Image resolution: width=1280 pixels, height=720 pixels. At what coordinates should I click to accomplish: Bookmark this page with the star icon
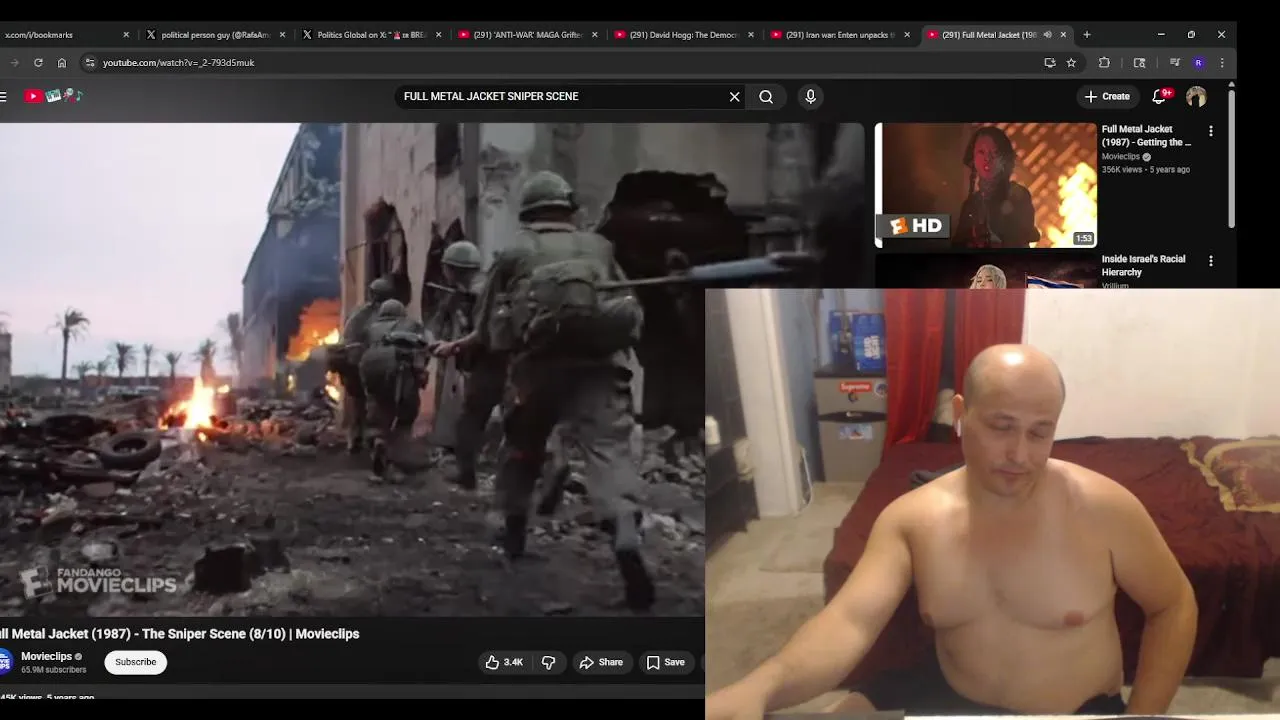pyautogui.click(x=1071, y=62)
